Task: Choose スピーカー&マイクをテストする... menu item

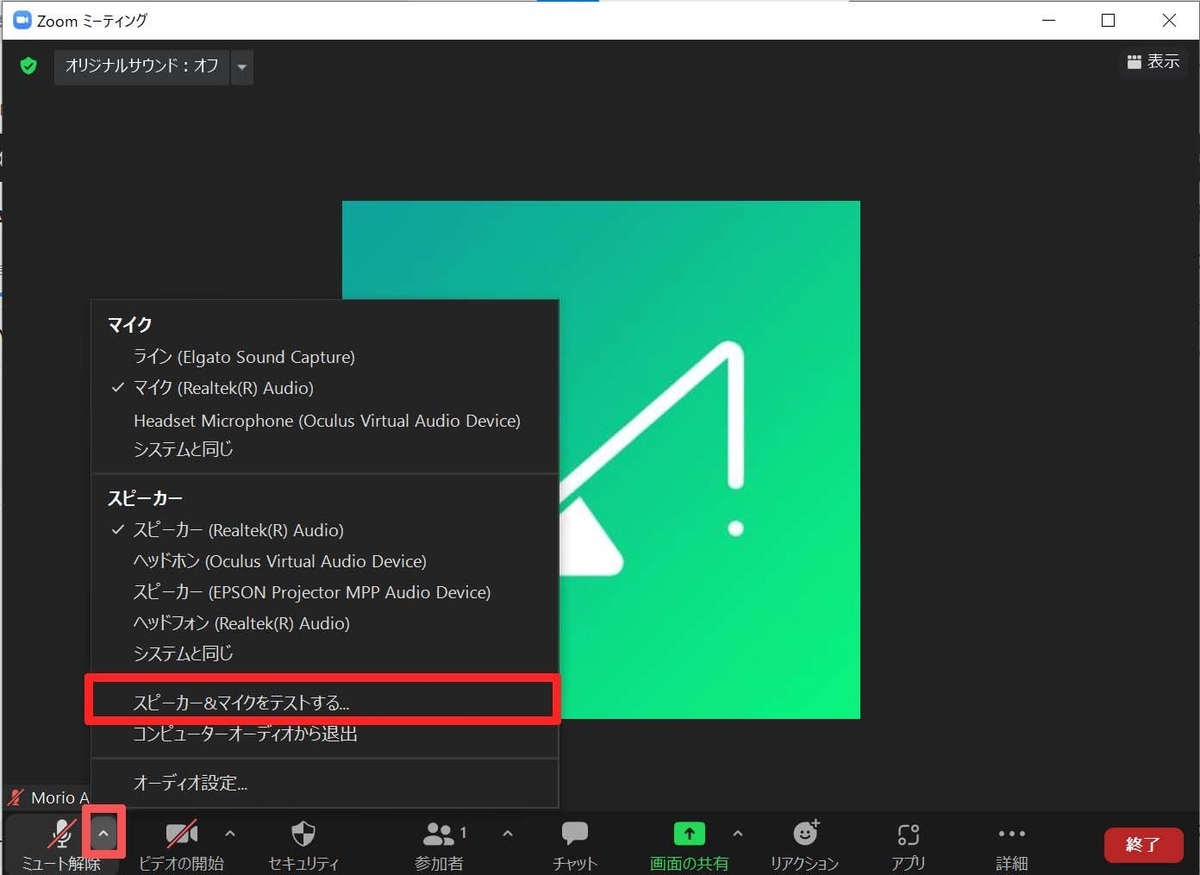Action: (324, 703)
